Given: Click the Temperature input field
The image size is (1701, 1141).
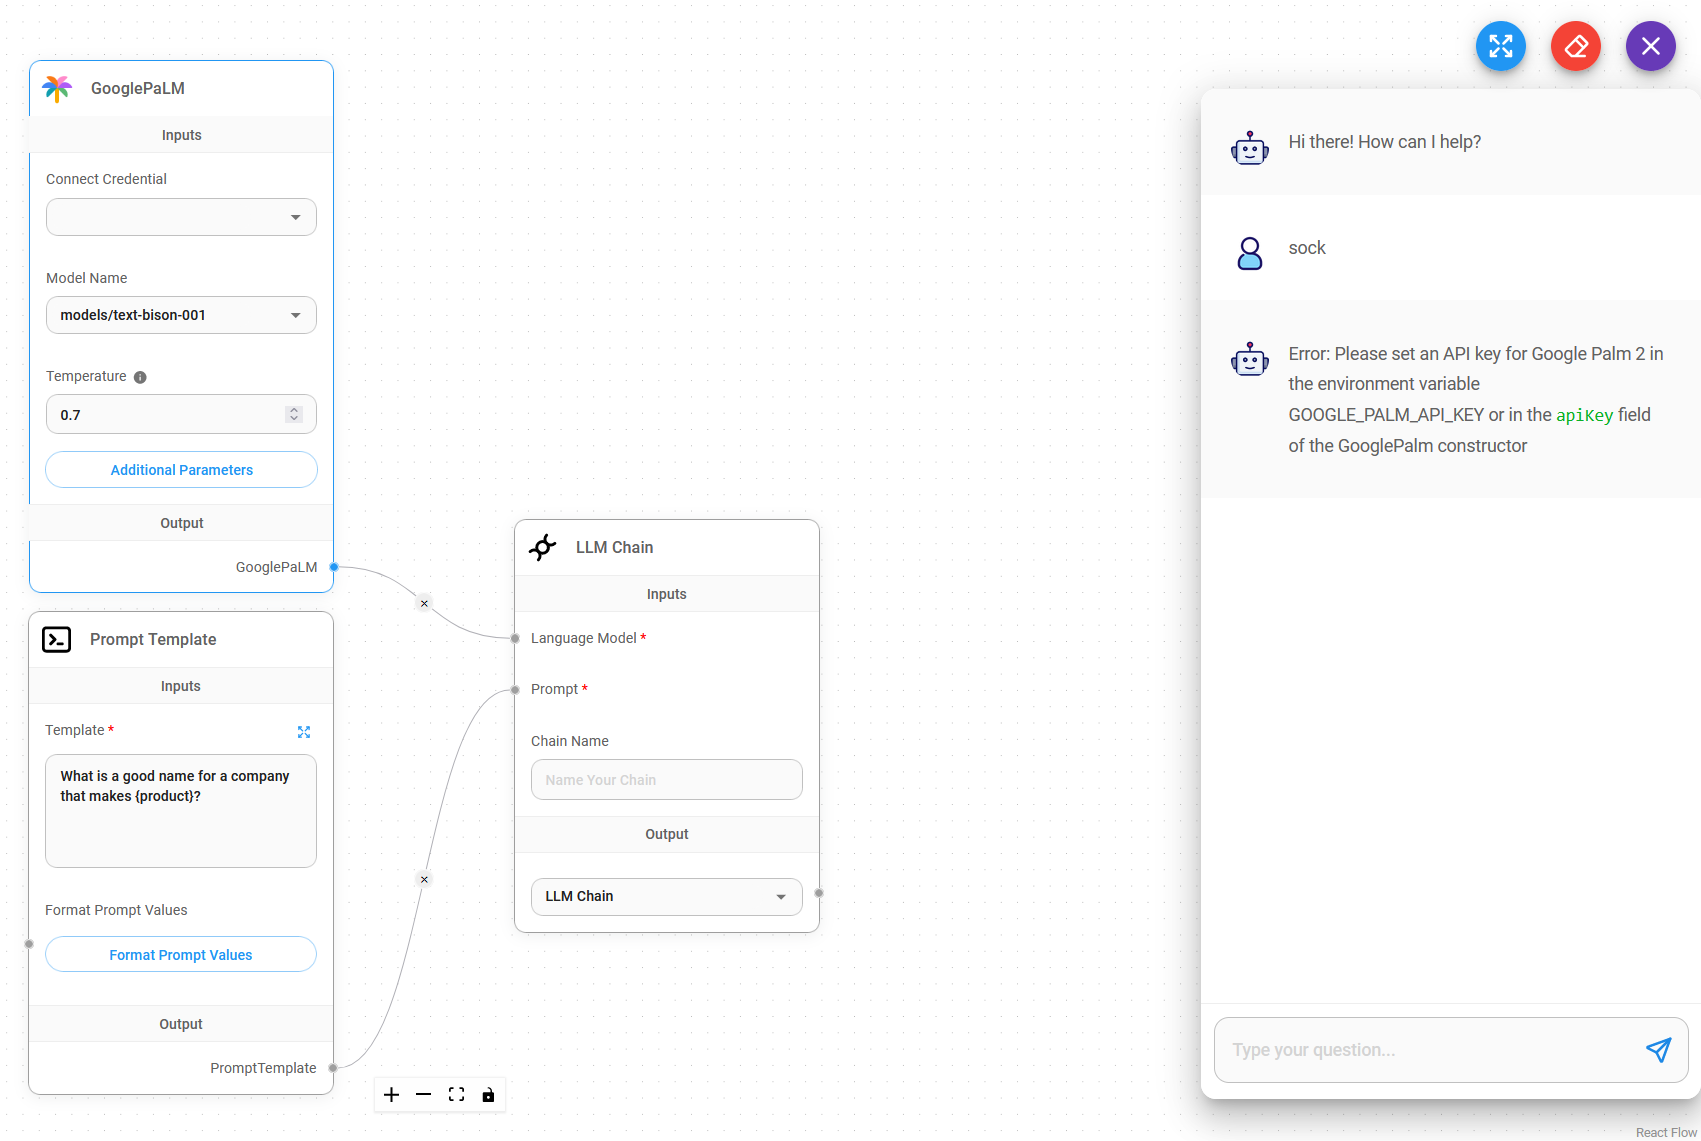Looking at the screenshot, I should click(x=181, y=414).
